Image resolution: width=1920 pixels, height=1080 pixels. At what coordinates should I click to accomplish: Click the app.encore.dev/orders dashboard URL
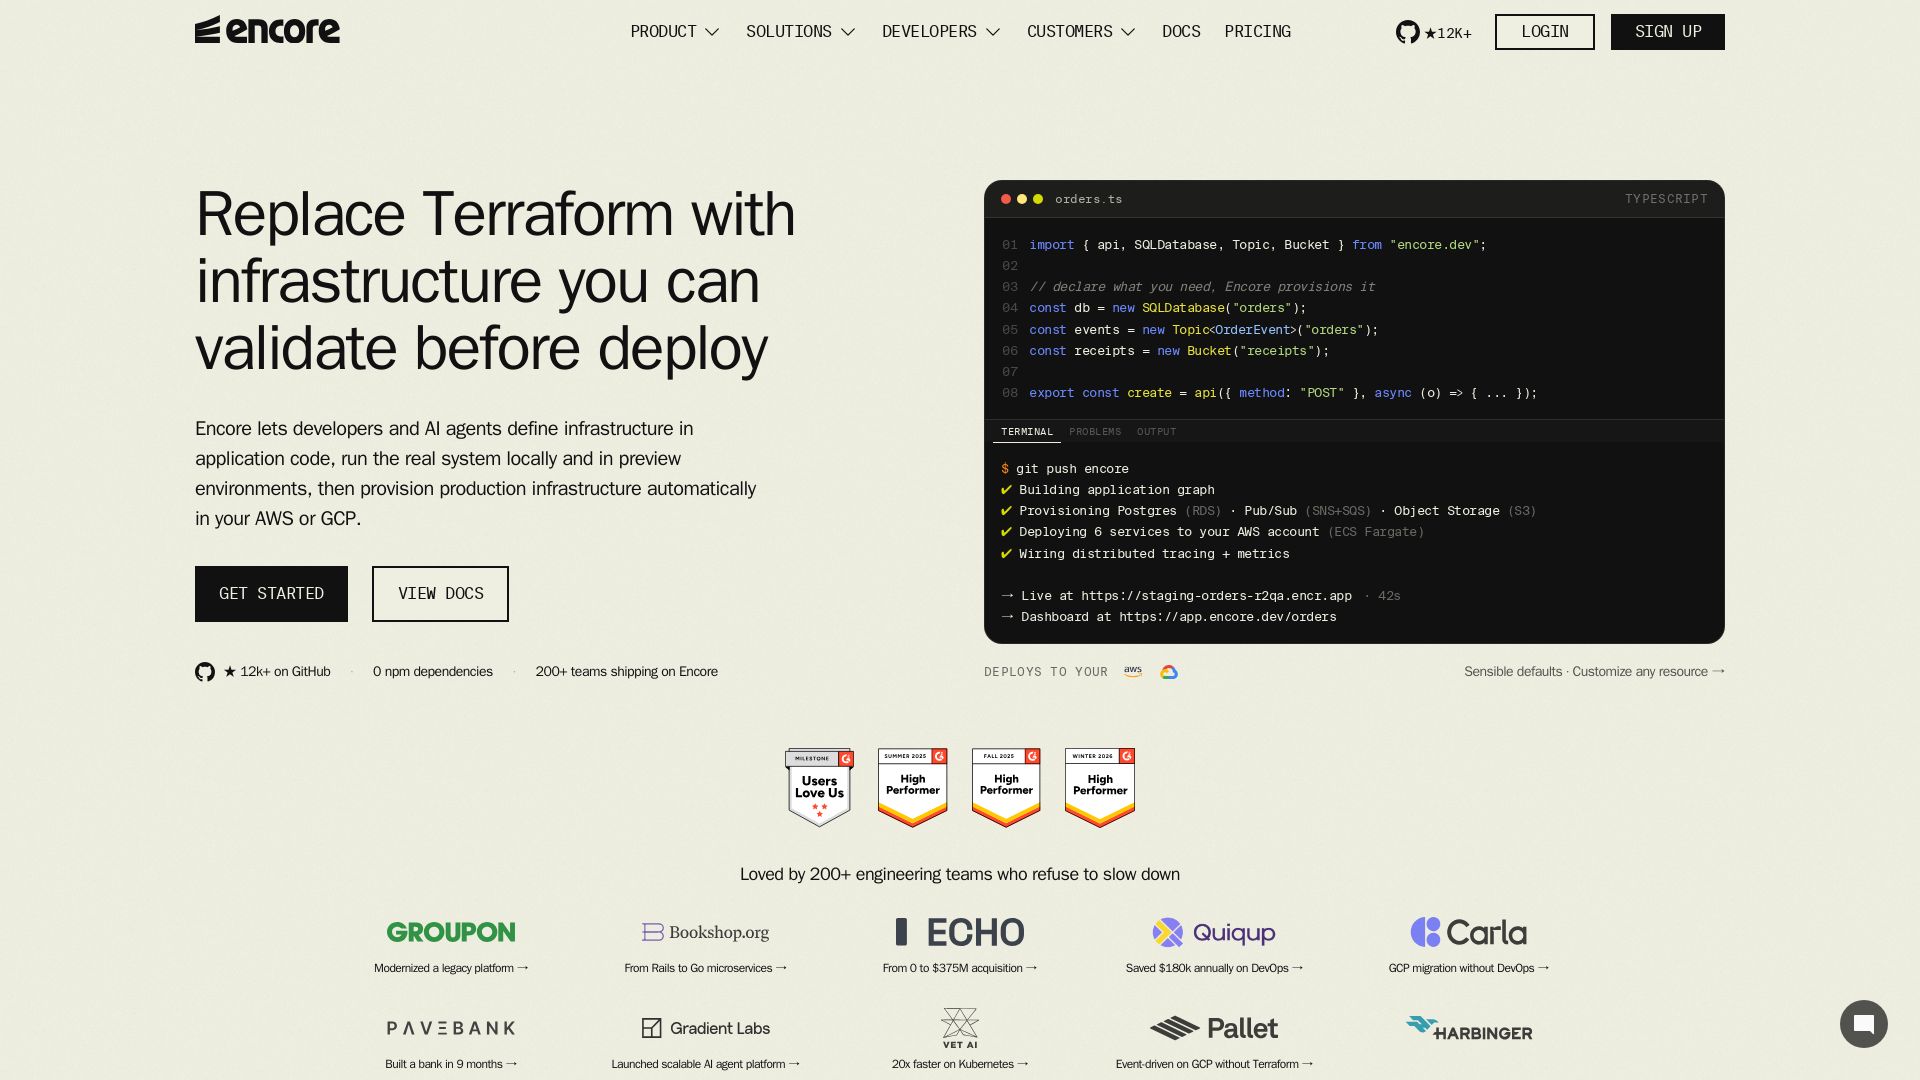tap(1228, 617)
